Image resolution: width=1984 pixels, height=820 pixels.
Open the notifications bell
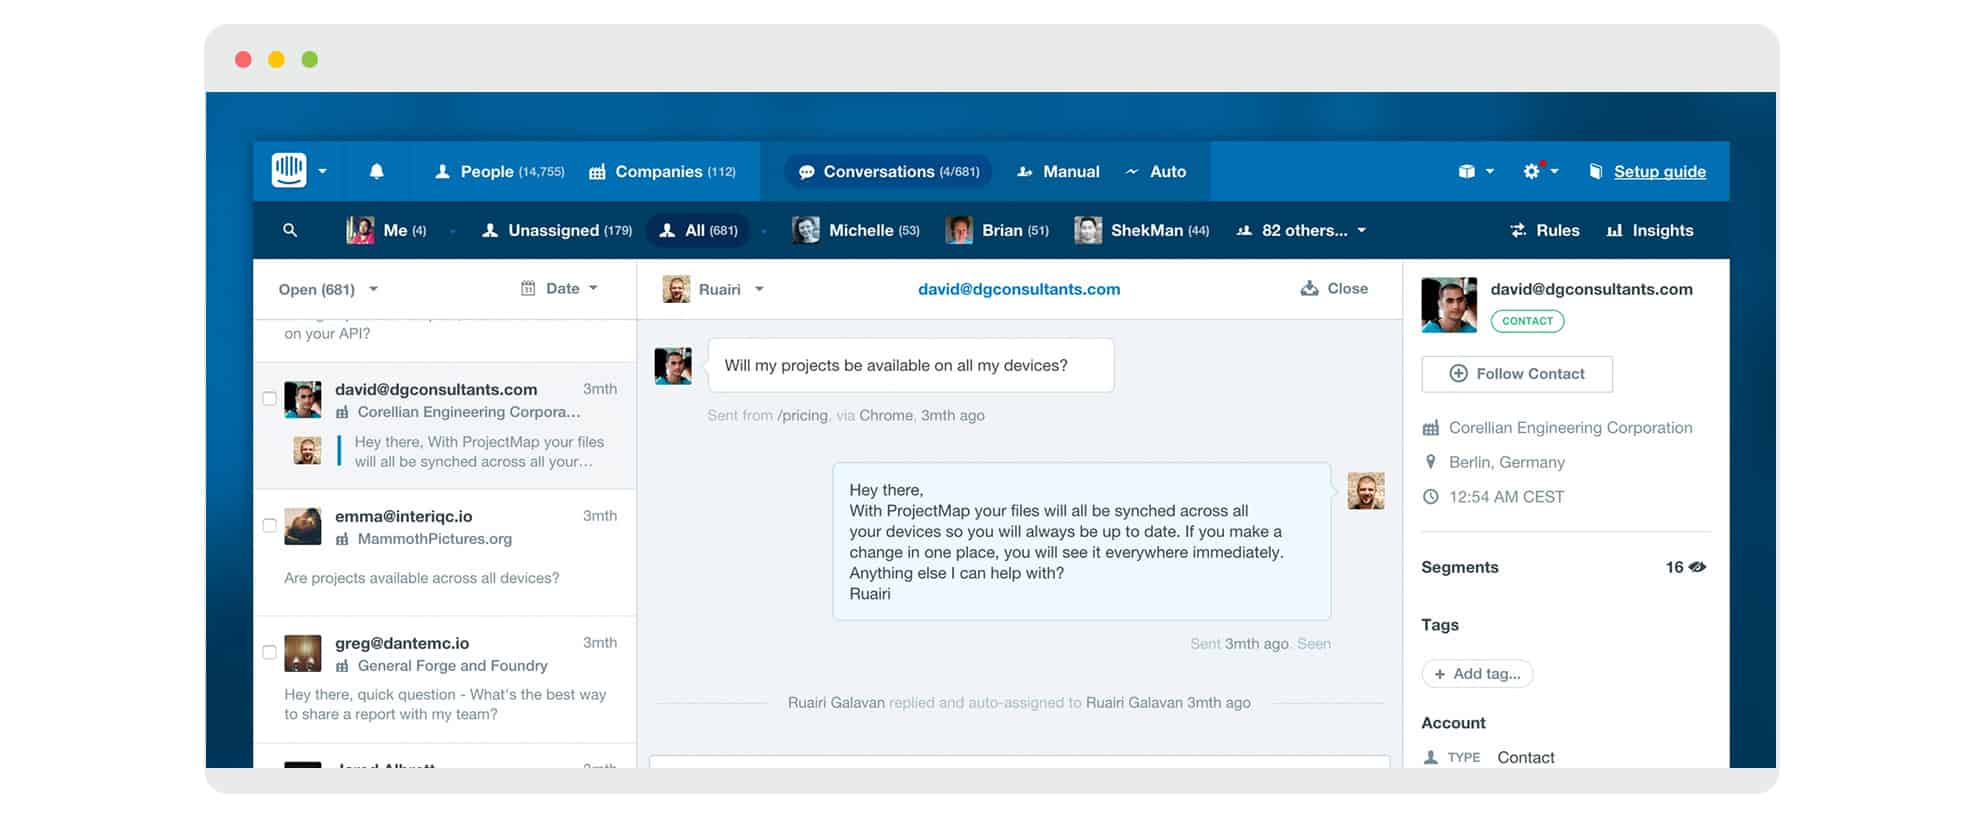(x=377, y=171)
